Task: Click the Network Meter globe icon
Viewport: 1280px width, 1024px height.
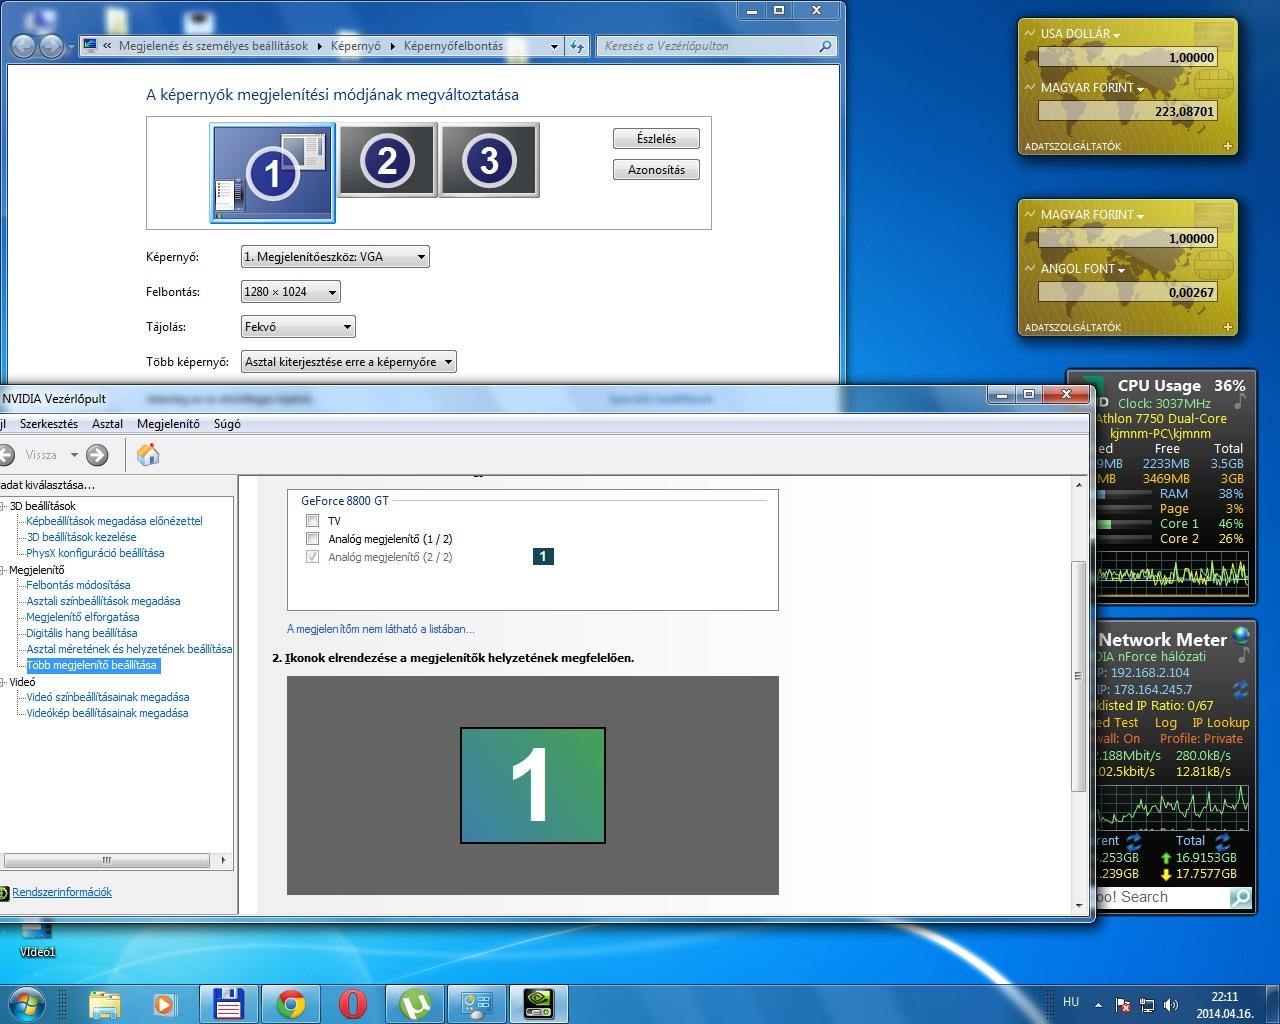Action: click(x=1241, y=635)
